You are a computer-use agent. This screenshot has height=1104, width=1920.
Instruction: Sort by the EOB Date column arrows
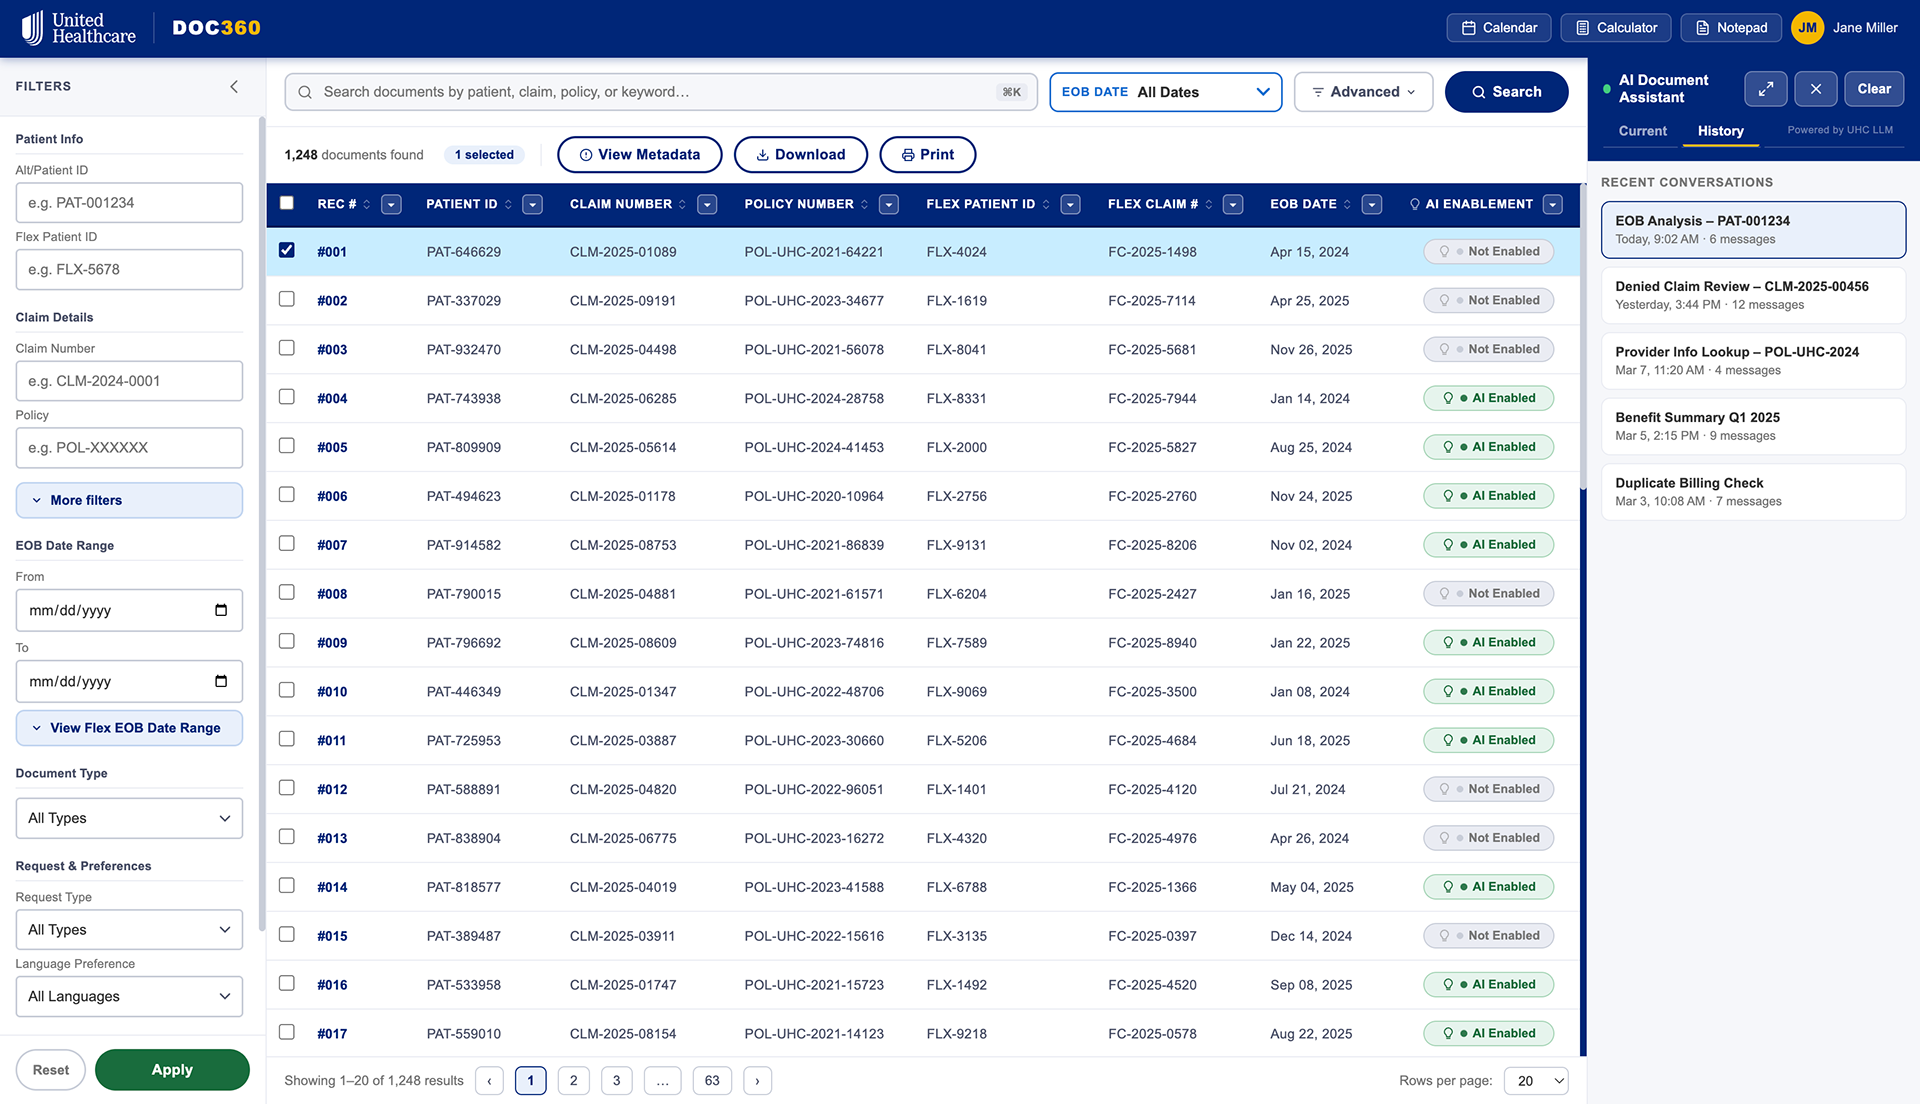1347,205
